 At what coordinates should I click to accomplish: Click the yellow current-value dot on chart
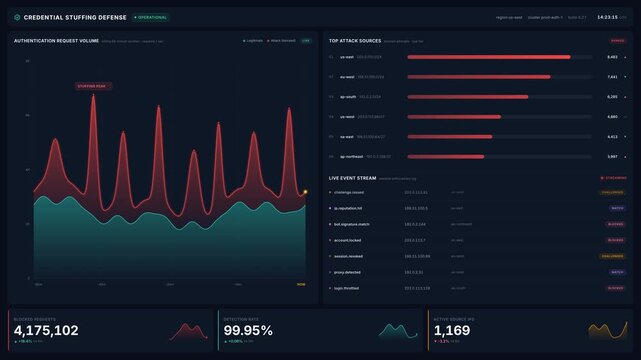tap(305, 192)
